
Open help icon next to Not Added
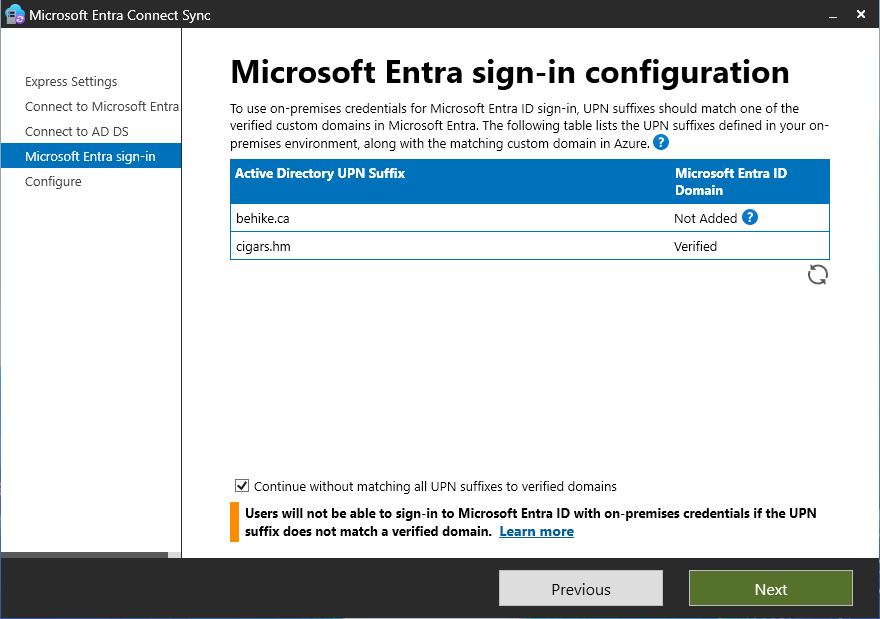(750, 217)
